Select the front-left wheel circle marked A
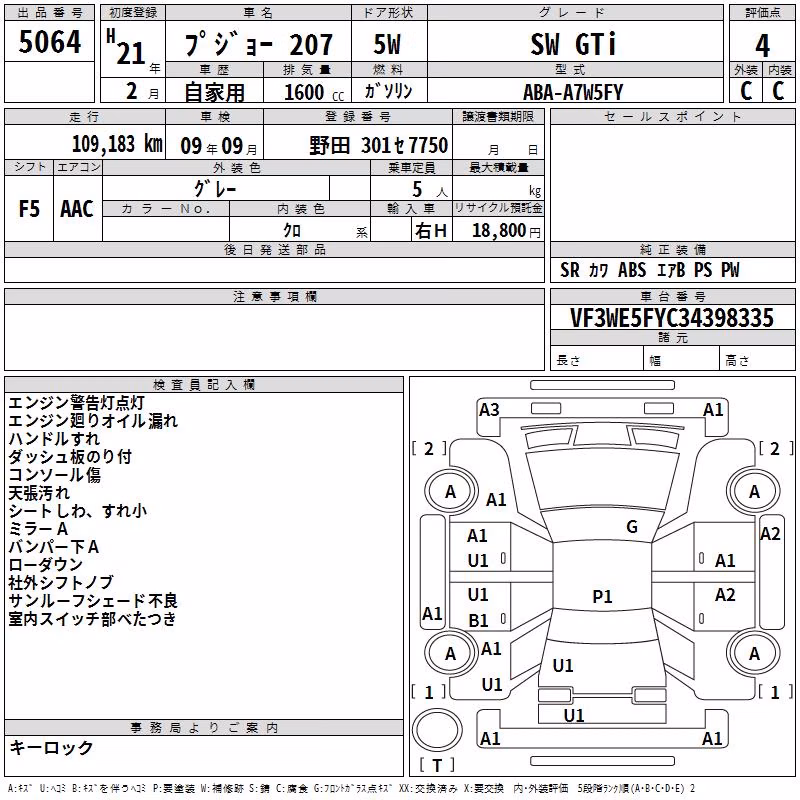This screenshot has height=800, width=800. point(450,492)
